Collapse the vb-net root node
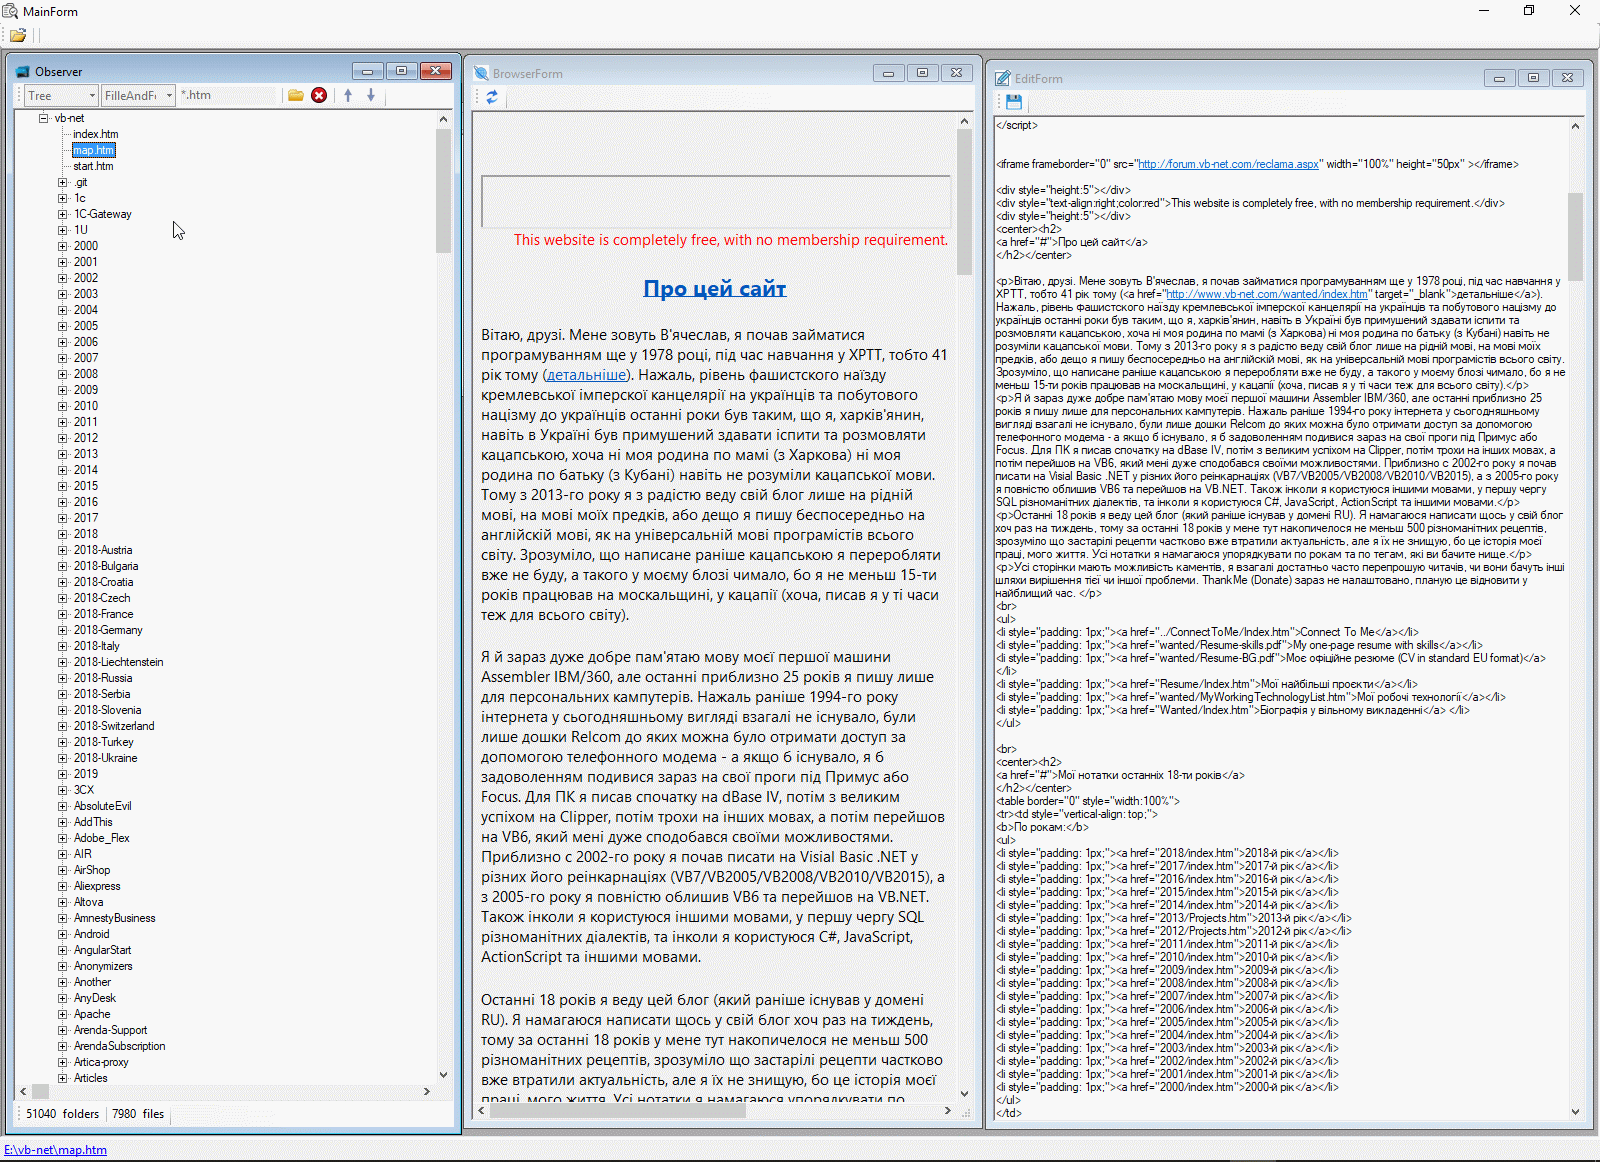Image resolution: width=1600 pixels, height=1162 pixels. coord(44,118)
